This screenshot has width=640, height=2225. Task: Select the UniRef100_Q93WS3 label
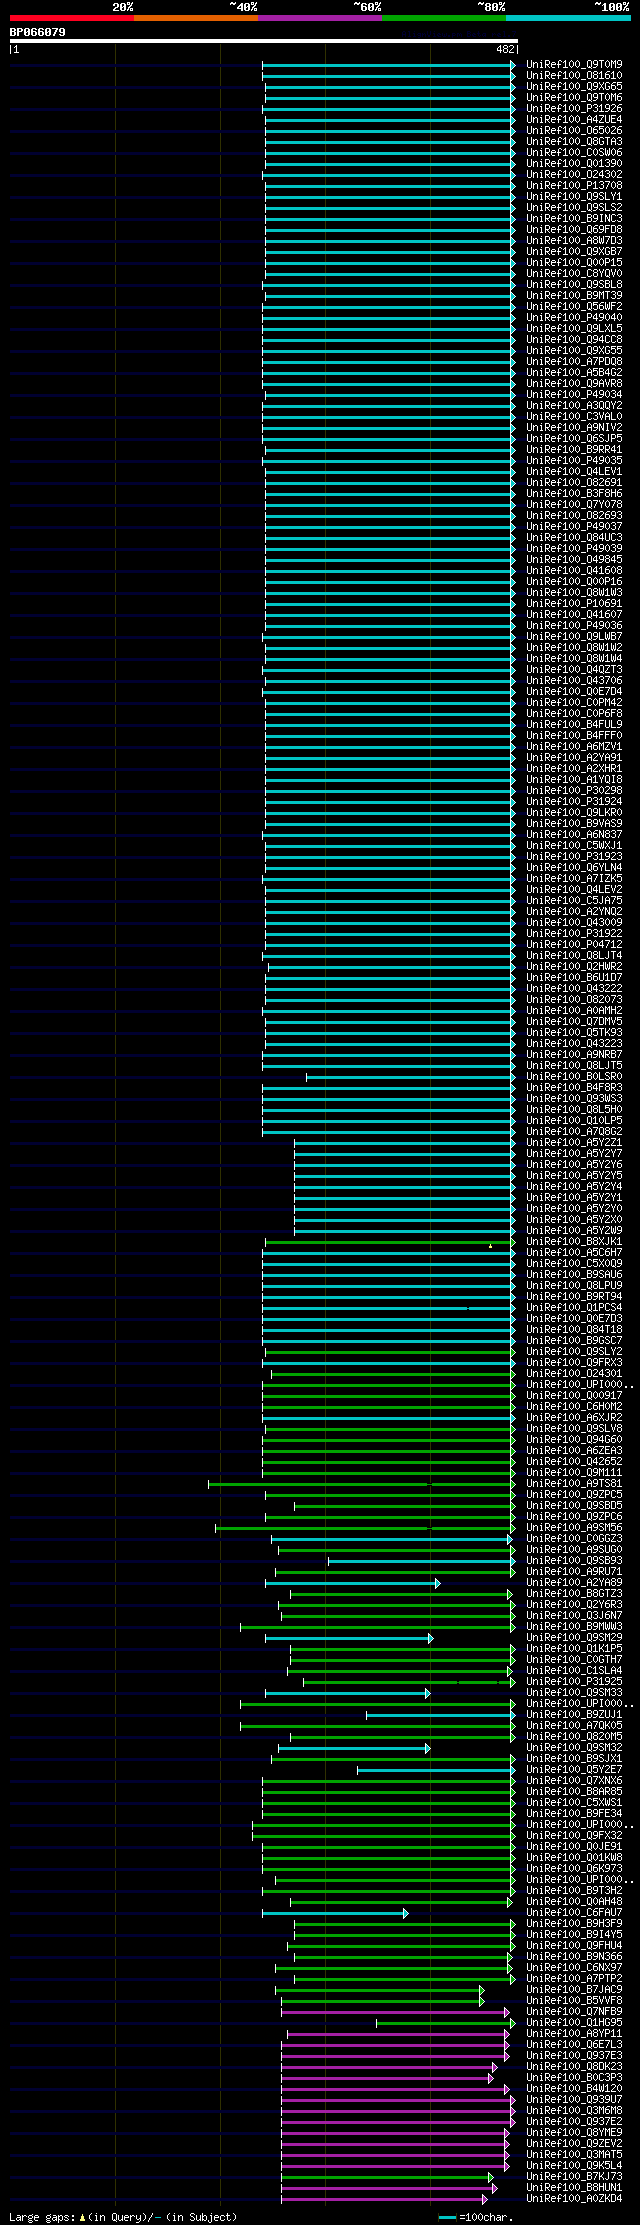pos(574,1098)
